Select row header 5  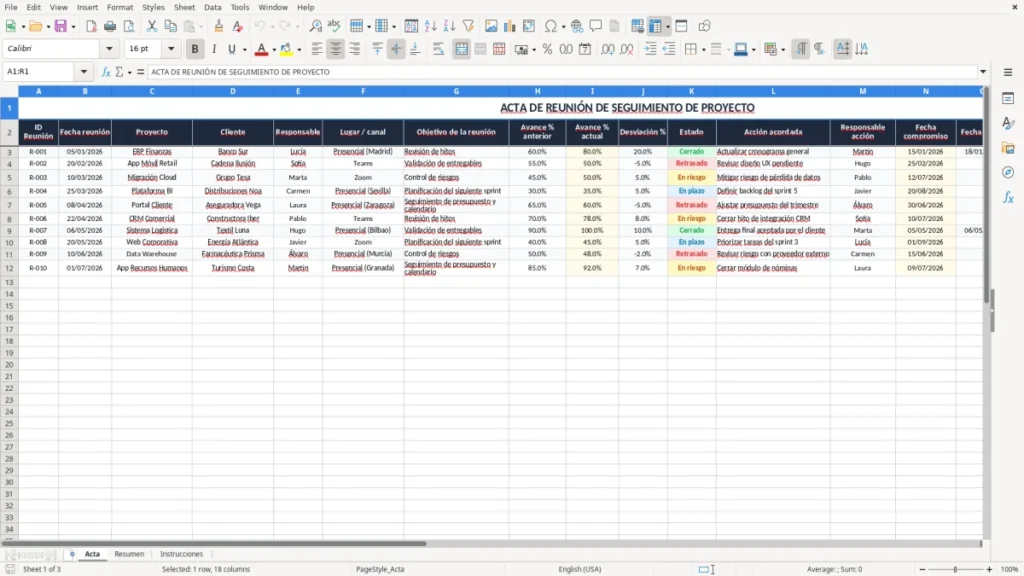point(9,178)
